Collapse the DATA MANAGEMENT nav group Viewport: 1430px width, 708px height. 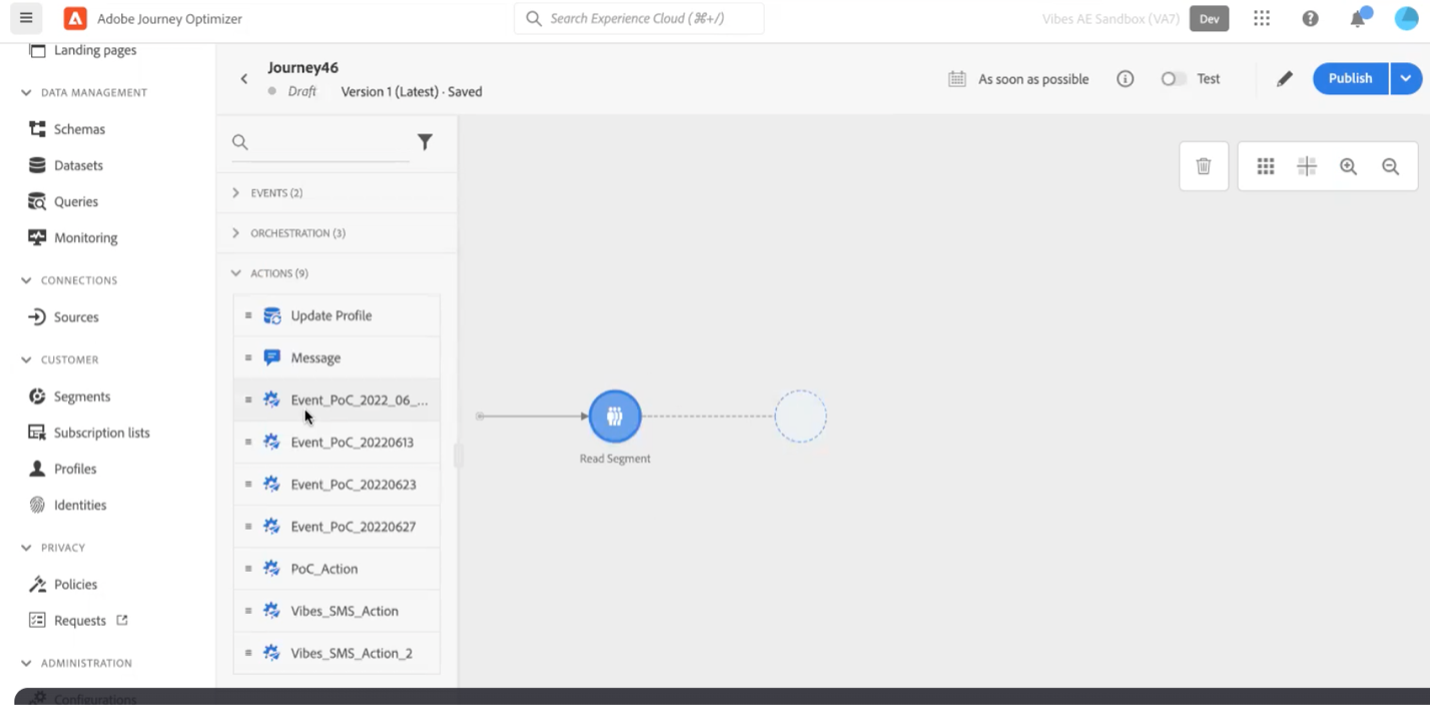(26, 92)
